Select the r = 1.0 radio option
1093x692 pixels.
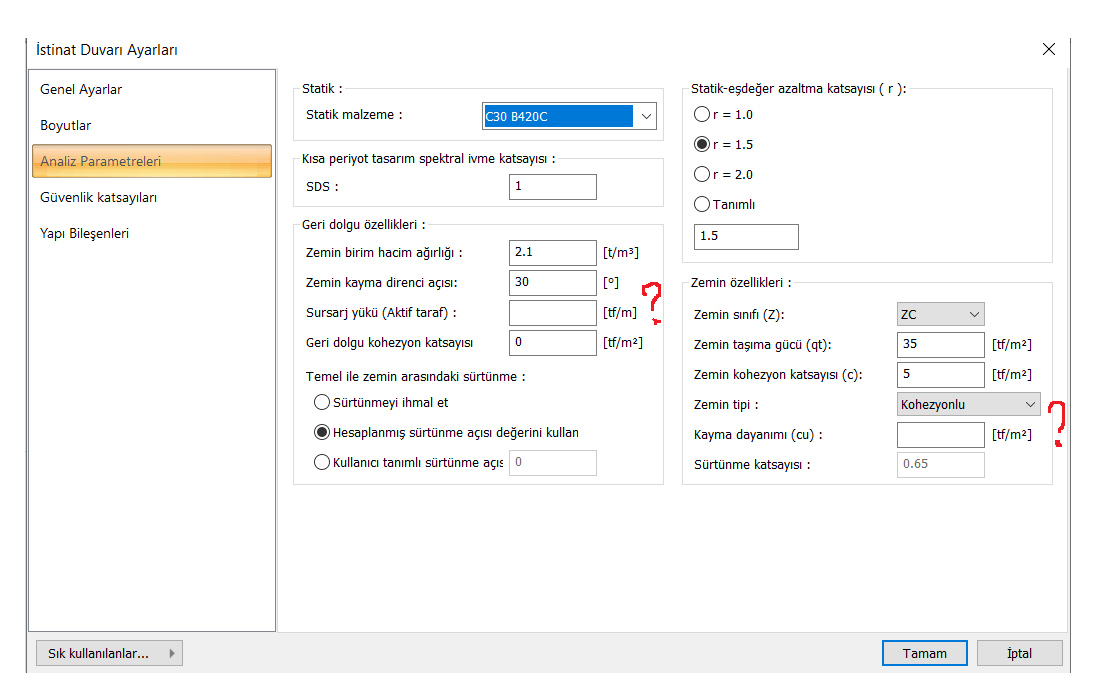[x=702, y=114]
